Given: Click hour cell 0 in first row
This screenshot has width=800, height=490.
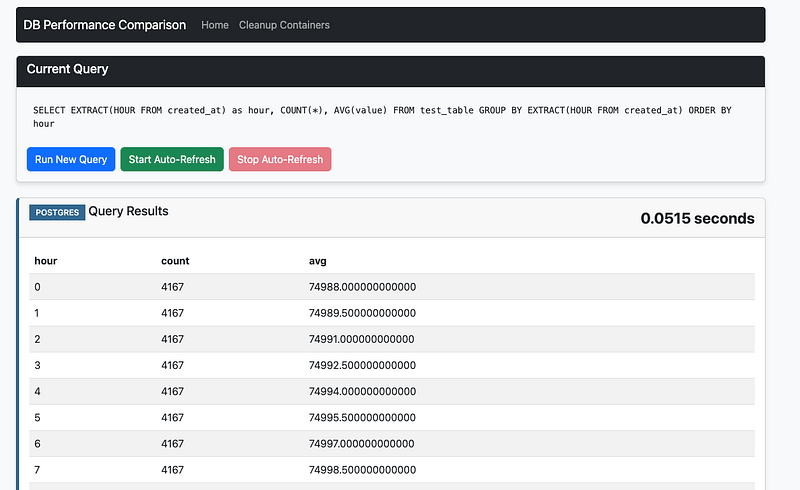Looking at the screenshot, I should pyautogui.click(x=37, y=287).
